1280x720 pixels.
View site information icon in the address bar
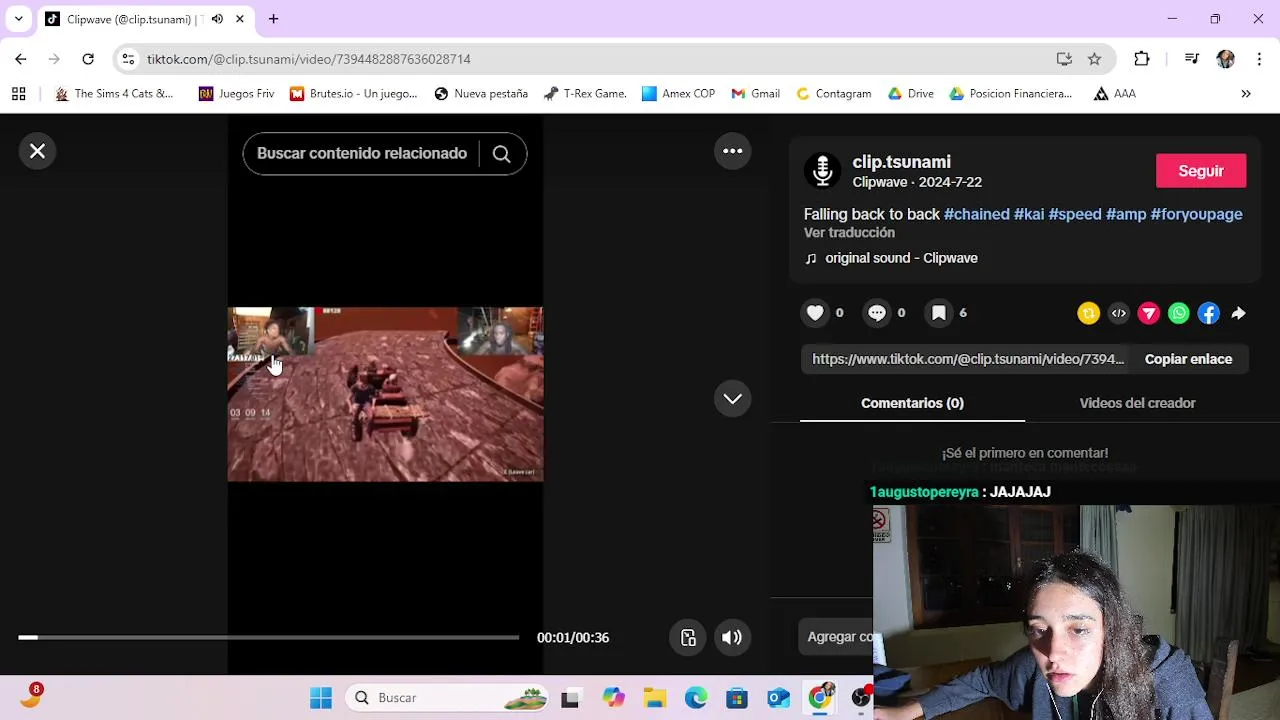point(128,59)
